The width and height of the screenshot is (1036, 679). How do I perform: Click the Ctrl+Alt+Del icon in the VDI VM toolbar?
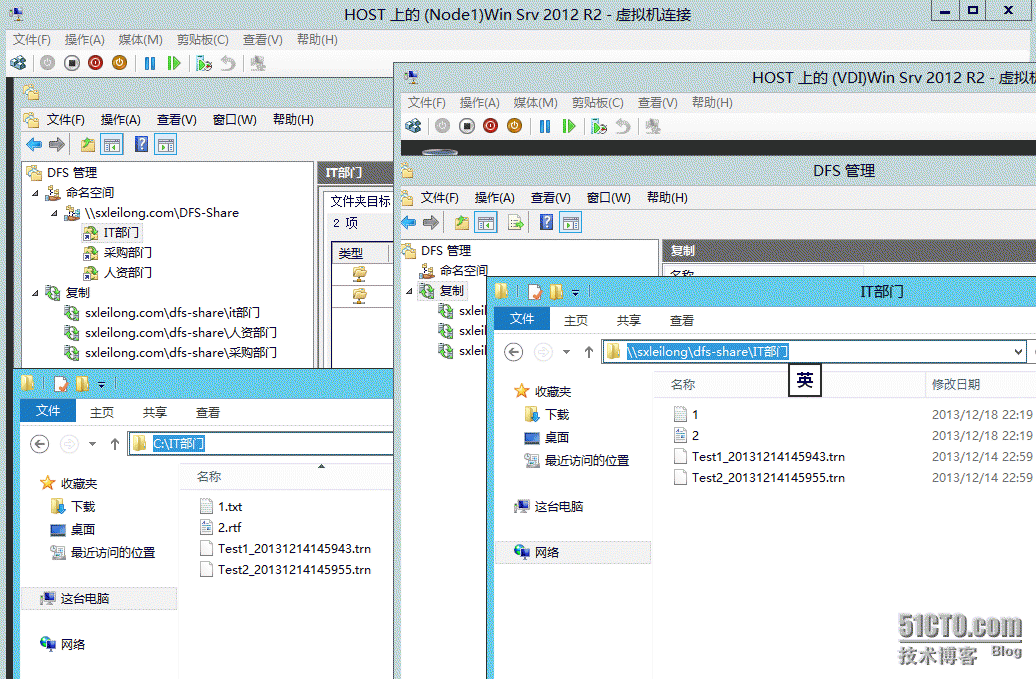413,126
